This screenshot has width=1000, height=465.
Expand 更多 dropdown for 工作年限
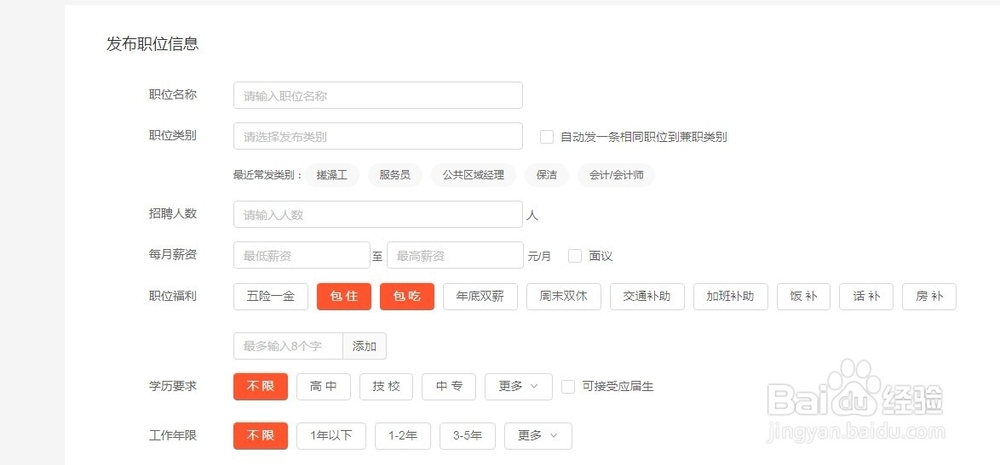click(538, 436)
